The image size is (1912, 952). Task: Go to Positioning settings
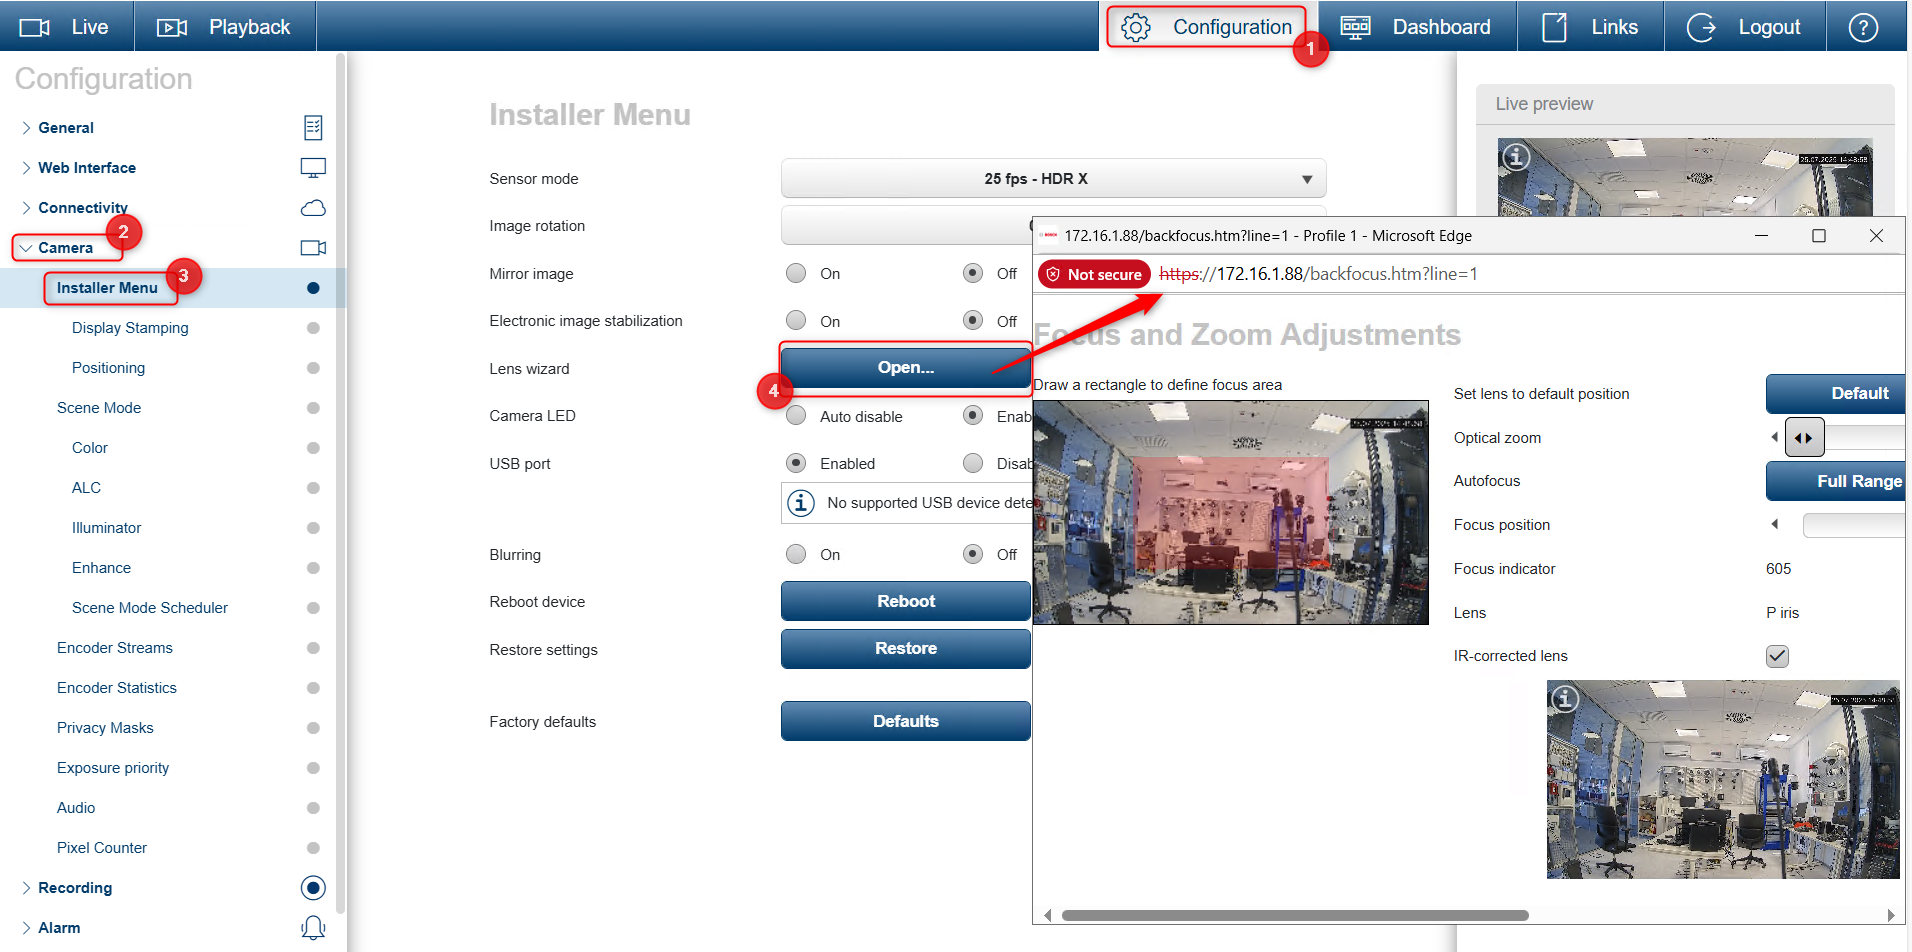coord(108,368)
